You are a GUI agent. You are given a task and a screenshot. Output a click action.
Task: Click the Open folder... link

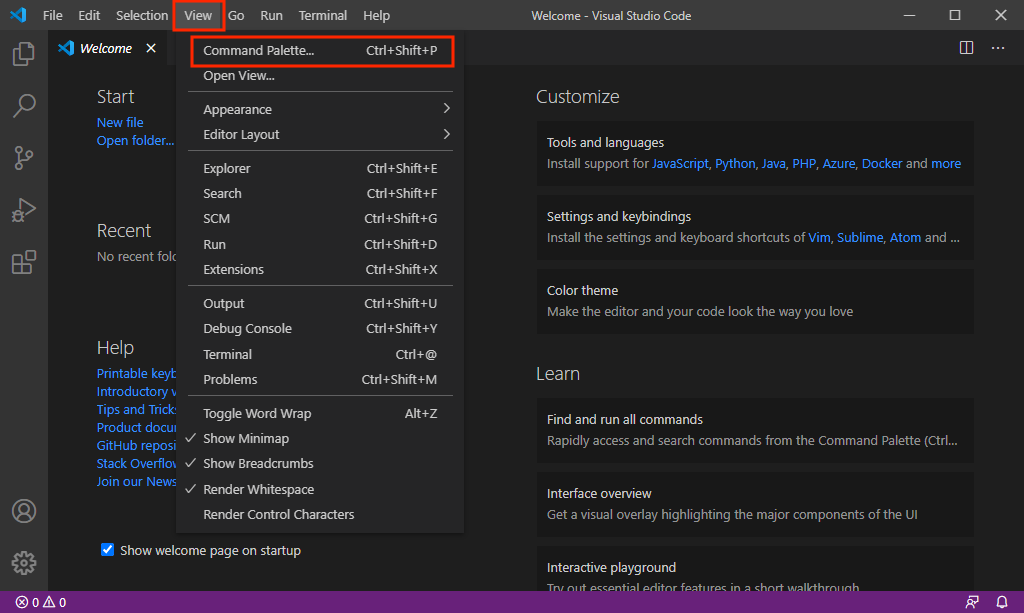(x=135, y=140)
